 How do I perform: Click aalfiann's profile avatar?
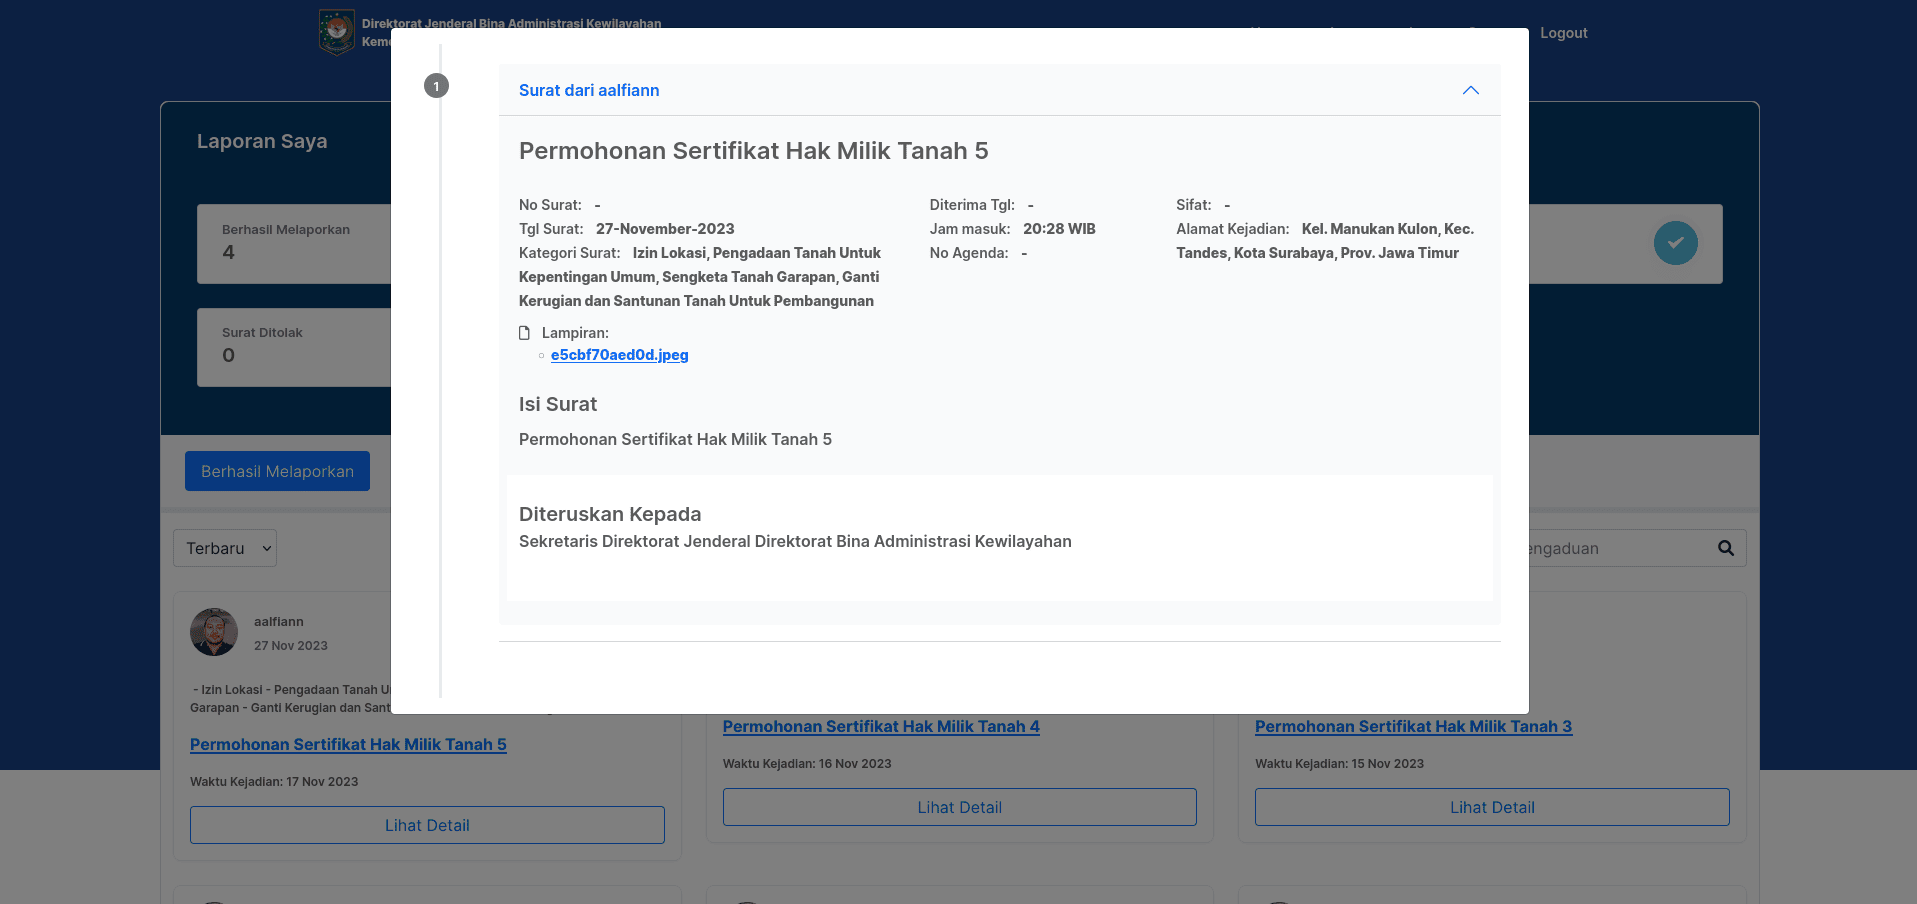pyautogui.click(x=214, y=632)
